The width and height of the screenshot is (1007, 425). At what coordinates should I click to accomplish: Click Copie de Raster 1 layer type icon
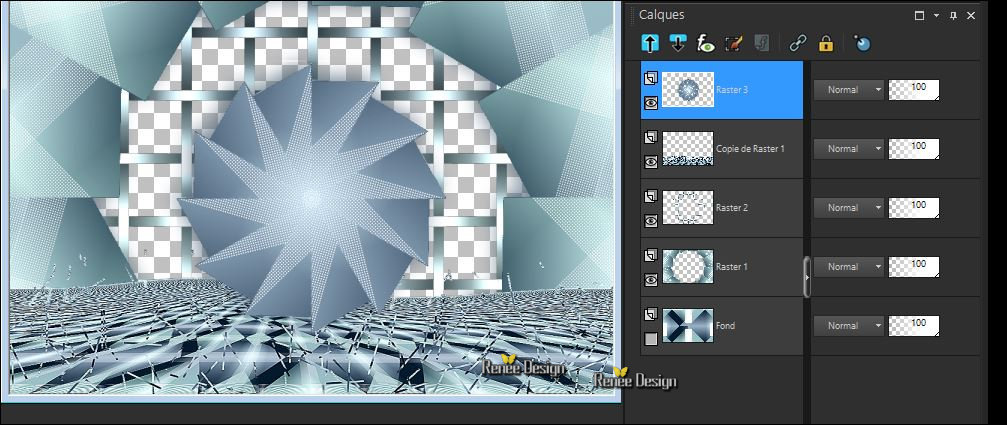(651, 137)
